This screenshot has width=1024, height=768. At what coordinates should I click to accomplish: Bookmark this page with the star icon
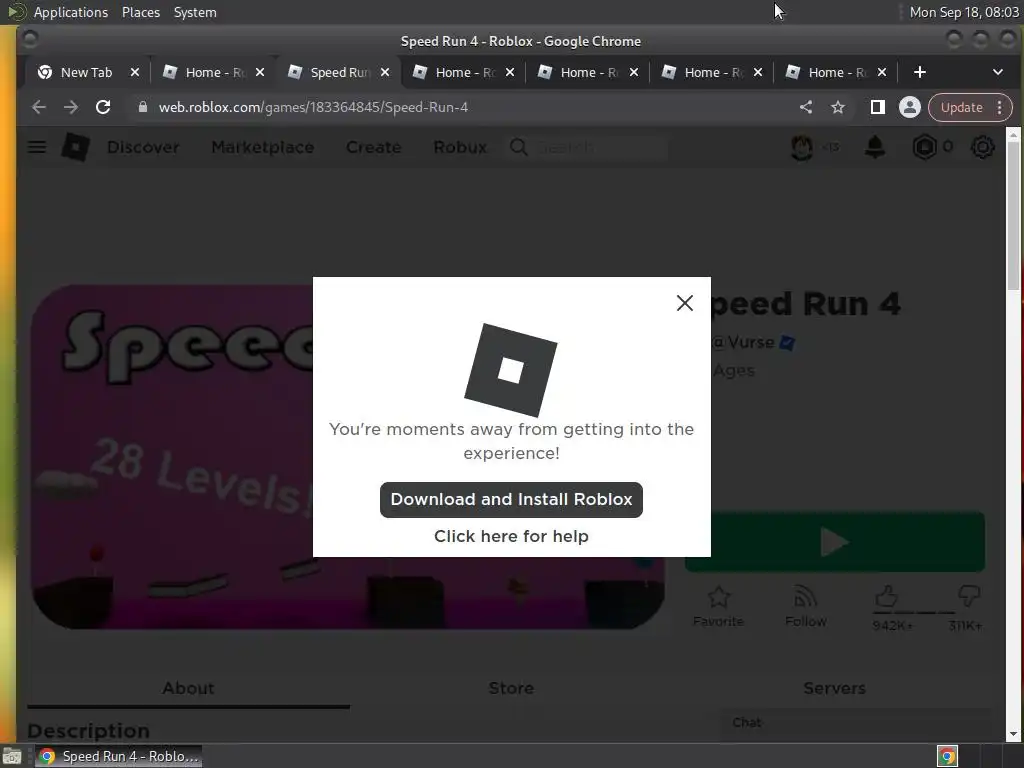838,107
